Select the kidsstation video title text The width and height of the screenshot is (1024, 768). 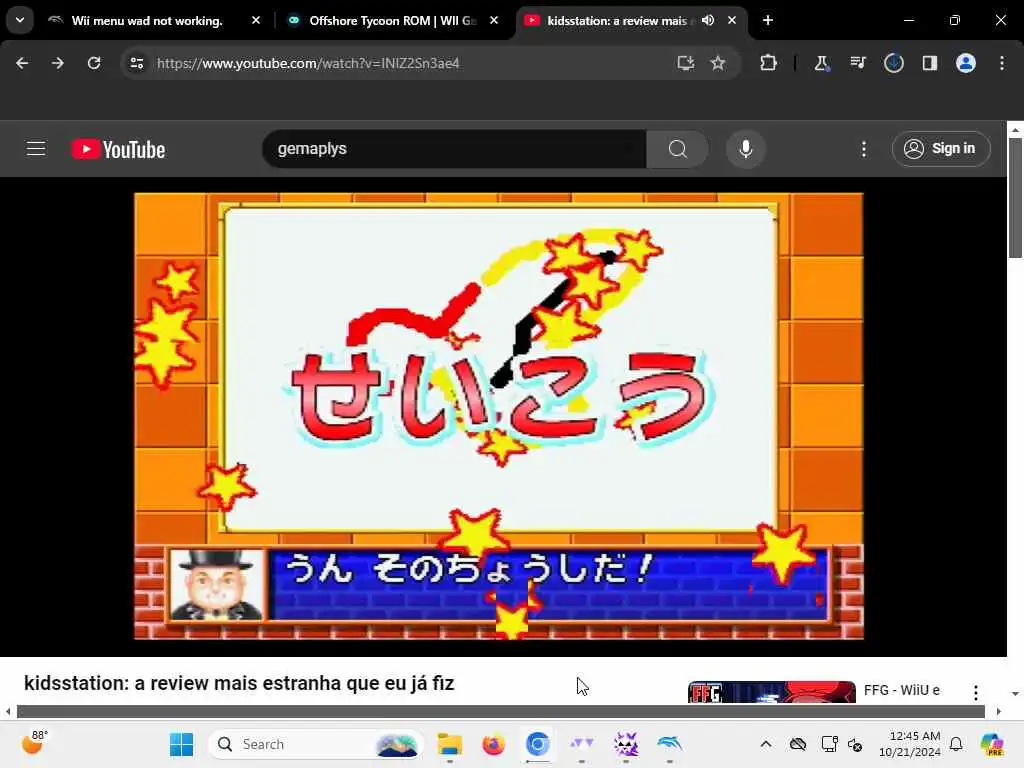coord(239,683)
